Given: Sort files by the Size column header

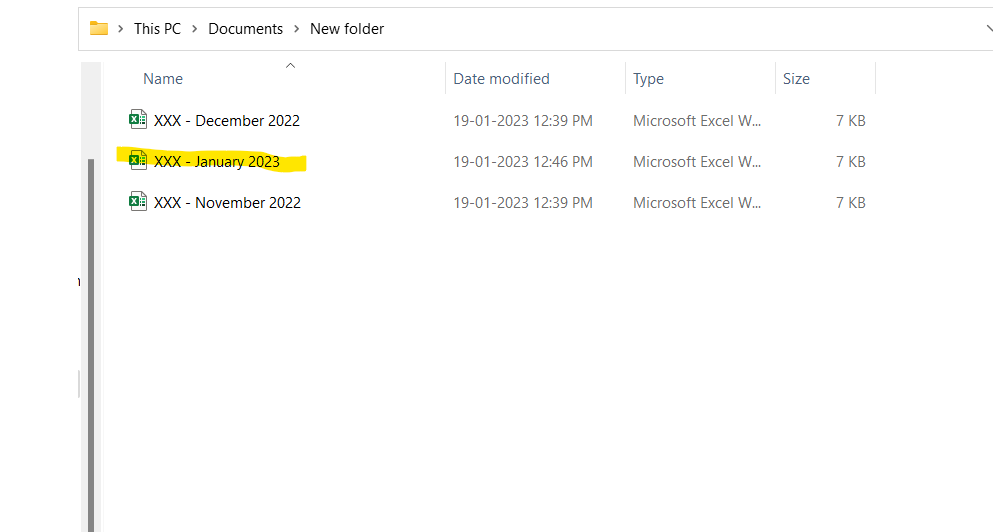Looking at the screenshot, I should [796, 79].
